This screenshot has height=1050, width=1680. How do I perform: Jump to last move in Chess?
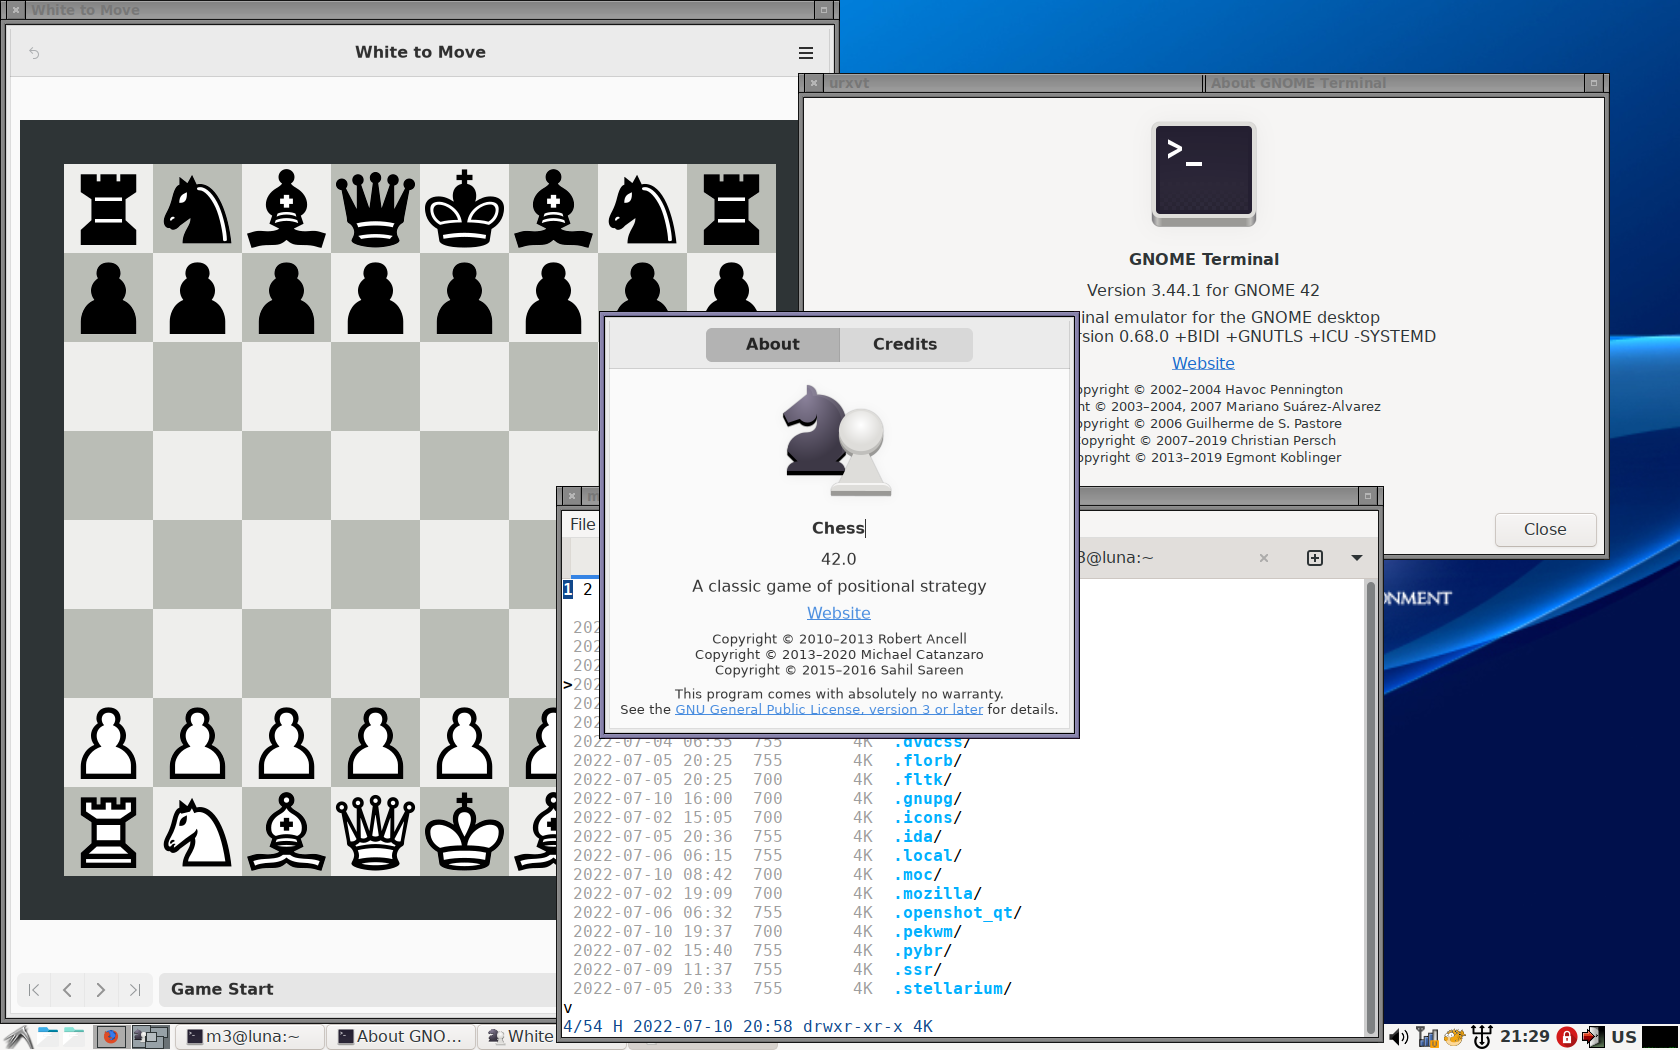coord(135,990)
